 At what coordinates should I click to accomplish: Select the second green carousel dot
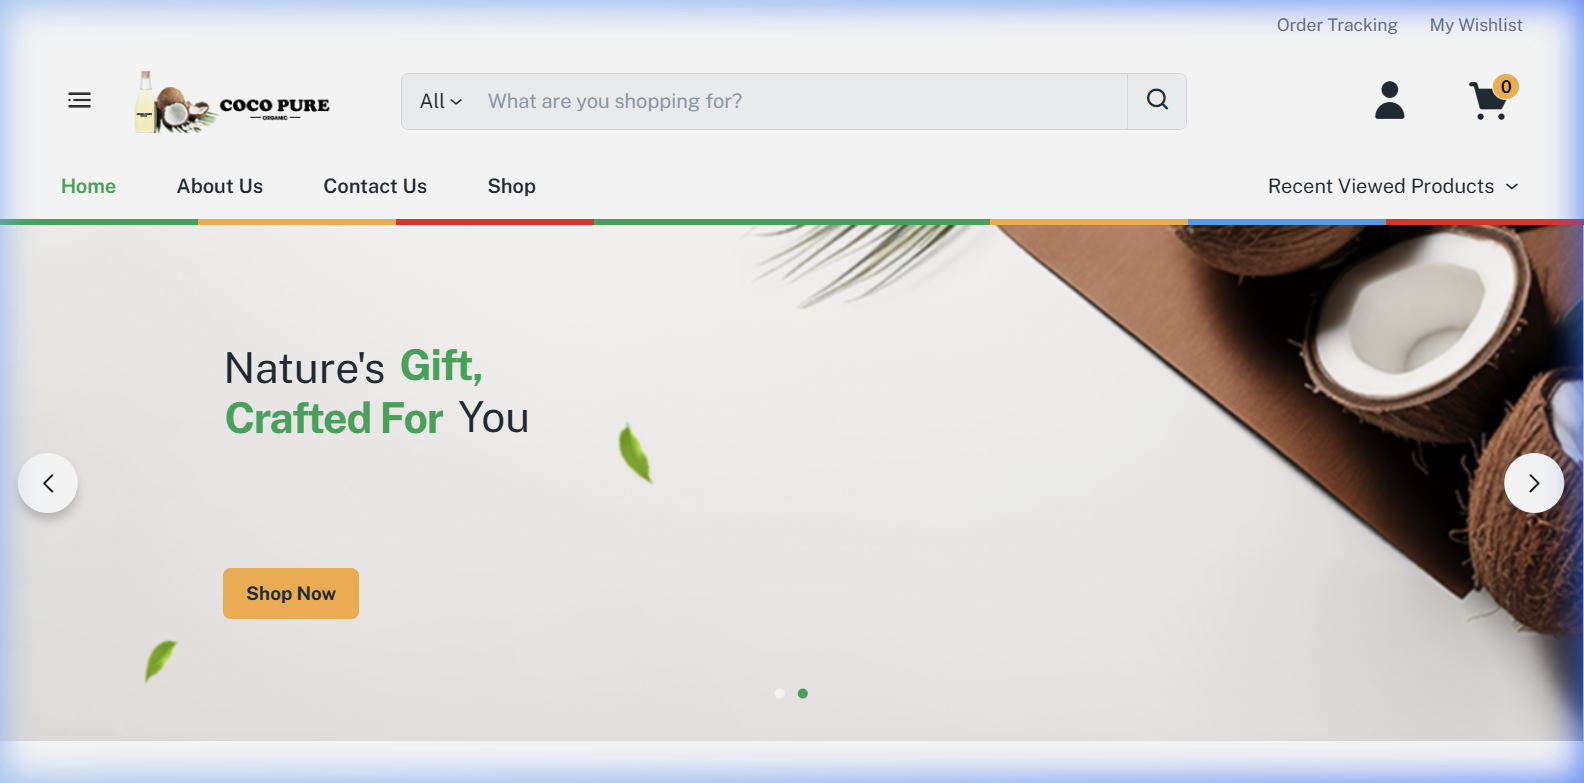[803, 693]
